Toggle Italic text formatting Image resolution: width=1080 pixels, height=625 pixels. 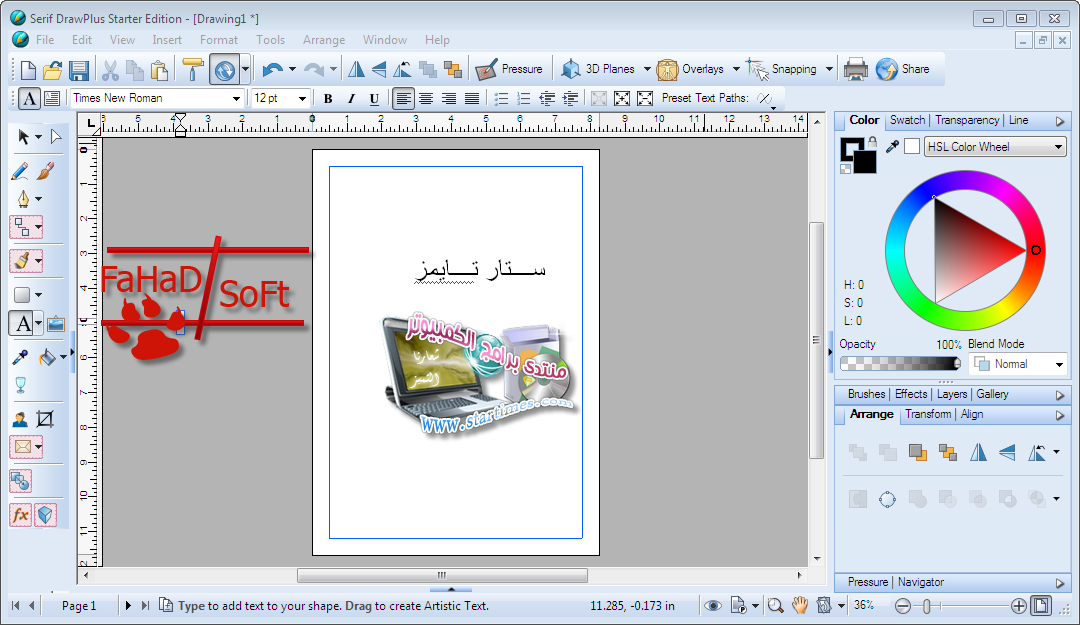(x=351, y=98)
